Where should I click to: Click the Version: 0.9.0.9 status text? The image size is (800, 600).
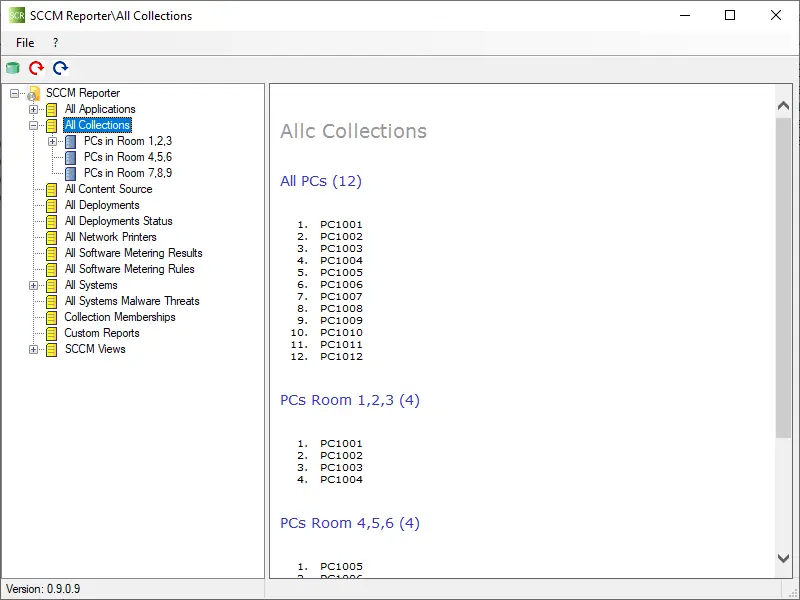[43, 589]
